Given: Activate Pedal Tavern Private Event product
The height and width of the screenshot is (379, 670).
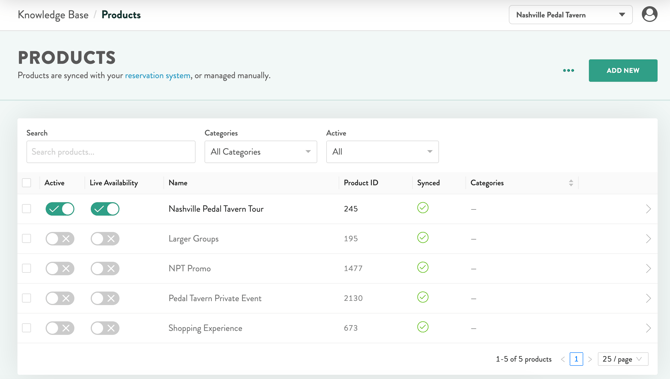Looking at the screenshot, I should [60, 298].
